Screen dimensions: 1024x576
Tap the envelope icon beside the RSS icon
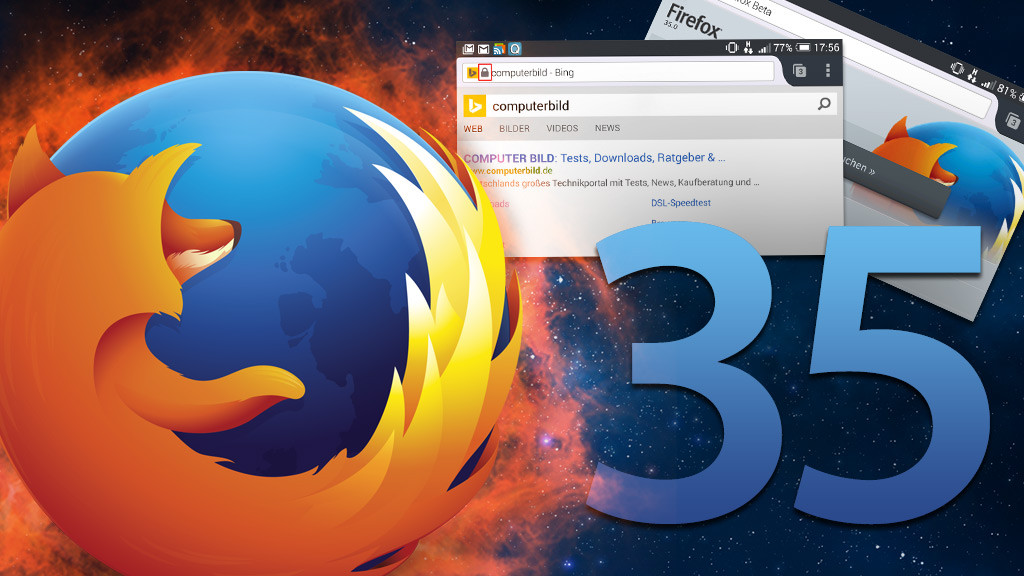coord(483,49)
